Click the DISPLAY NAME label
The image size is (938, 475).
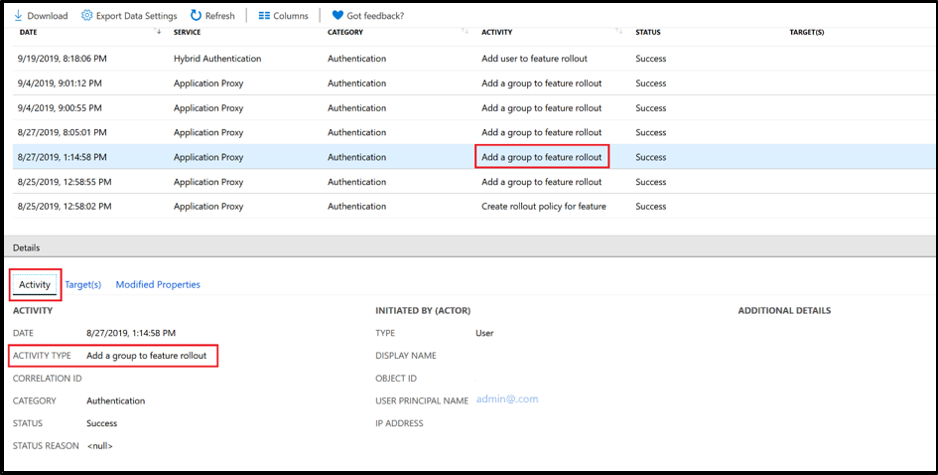click(x=406, y=355)
